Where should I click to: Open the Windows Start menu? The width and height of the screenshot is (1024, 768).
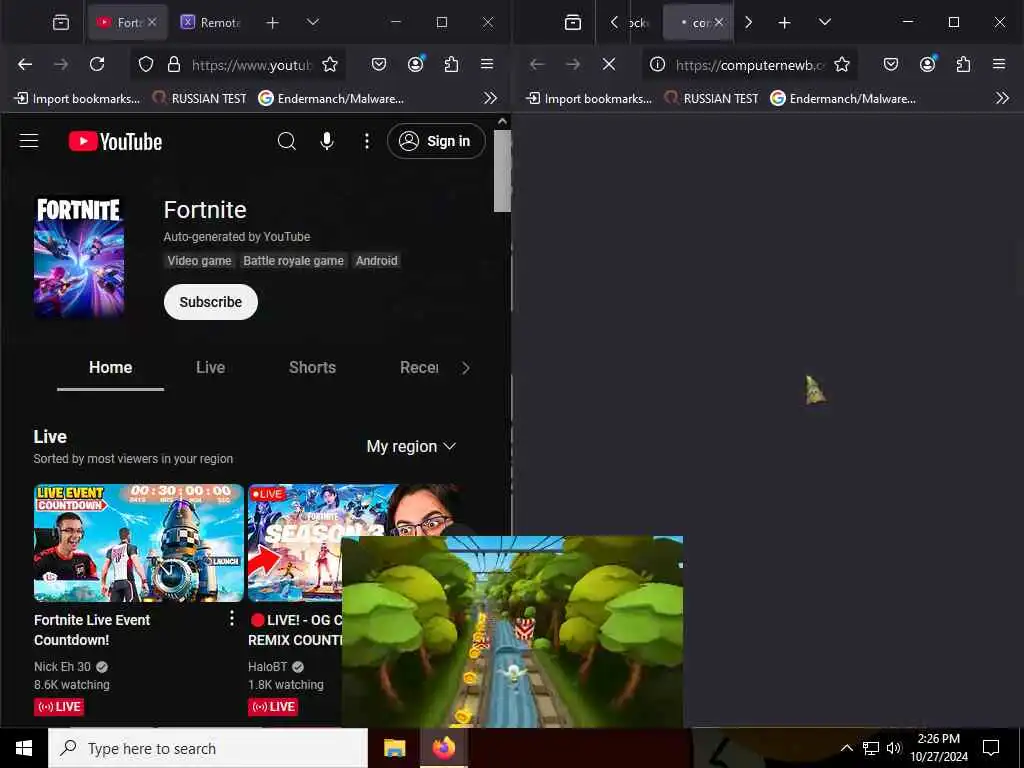coord(24,748)
